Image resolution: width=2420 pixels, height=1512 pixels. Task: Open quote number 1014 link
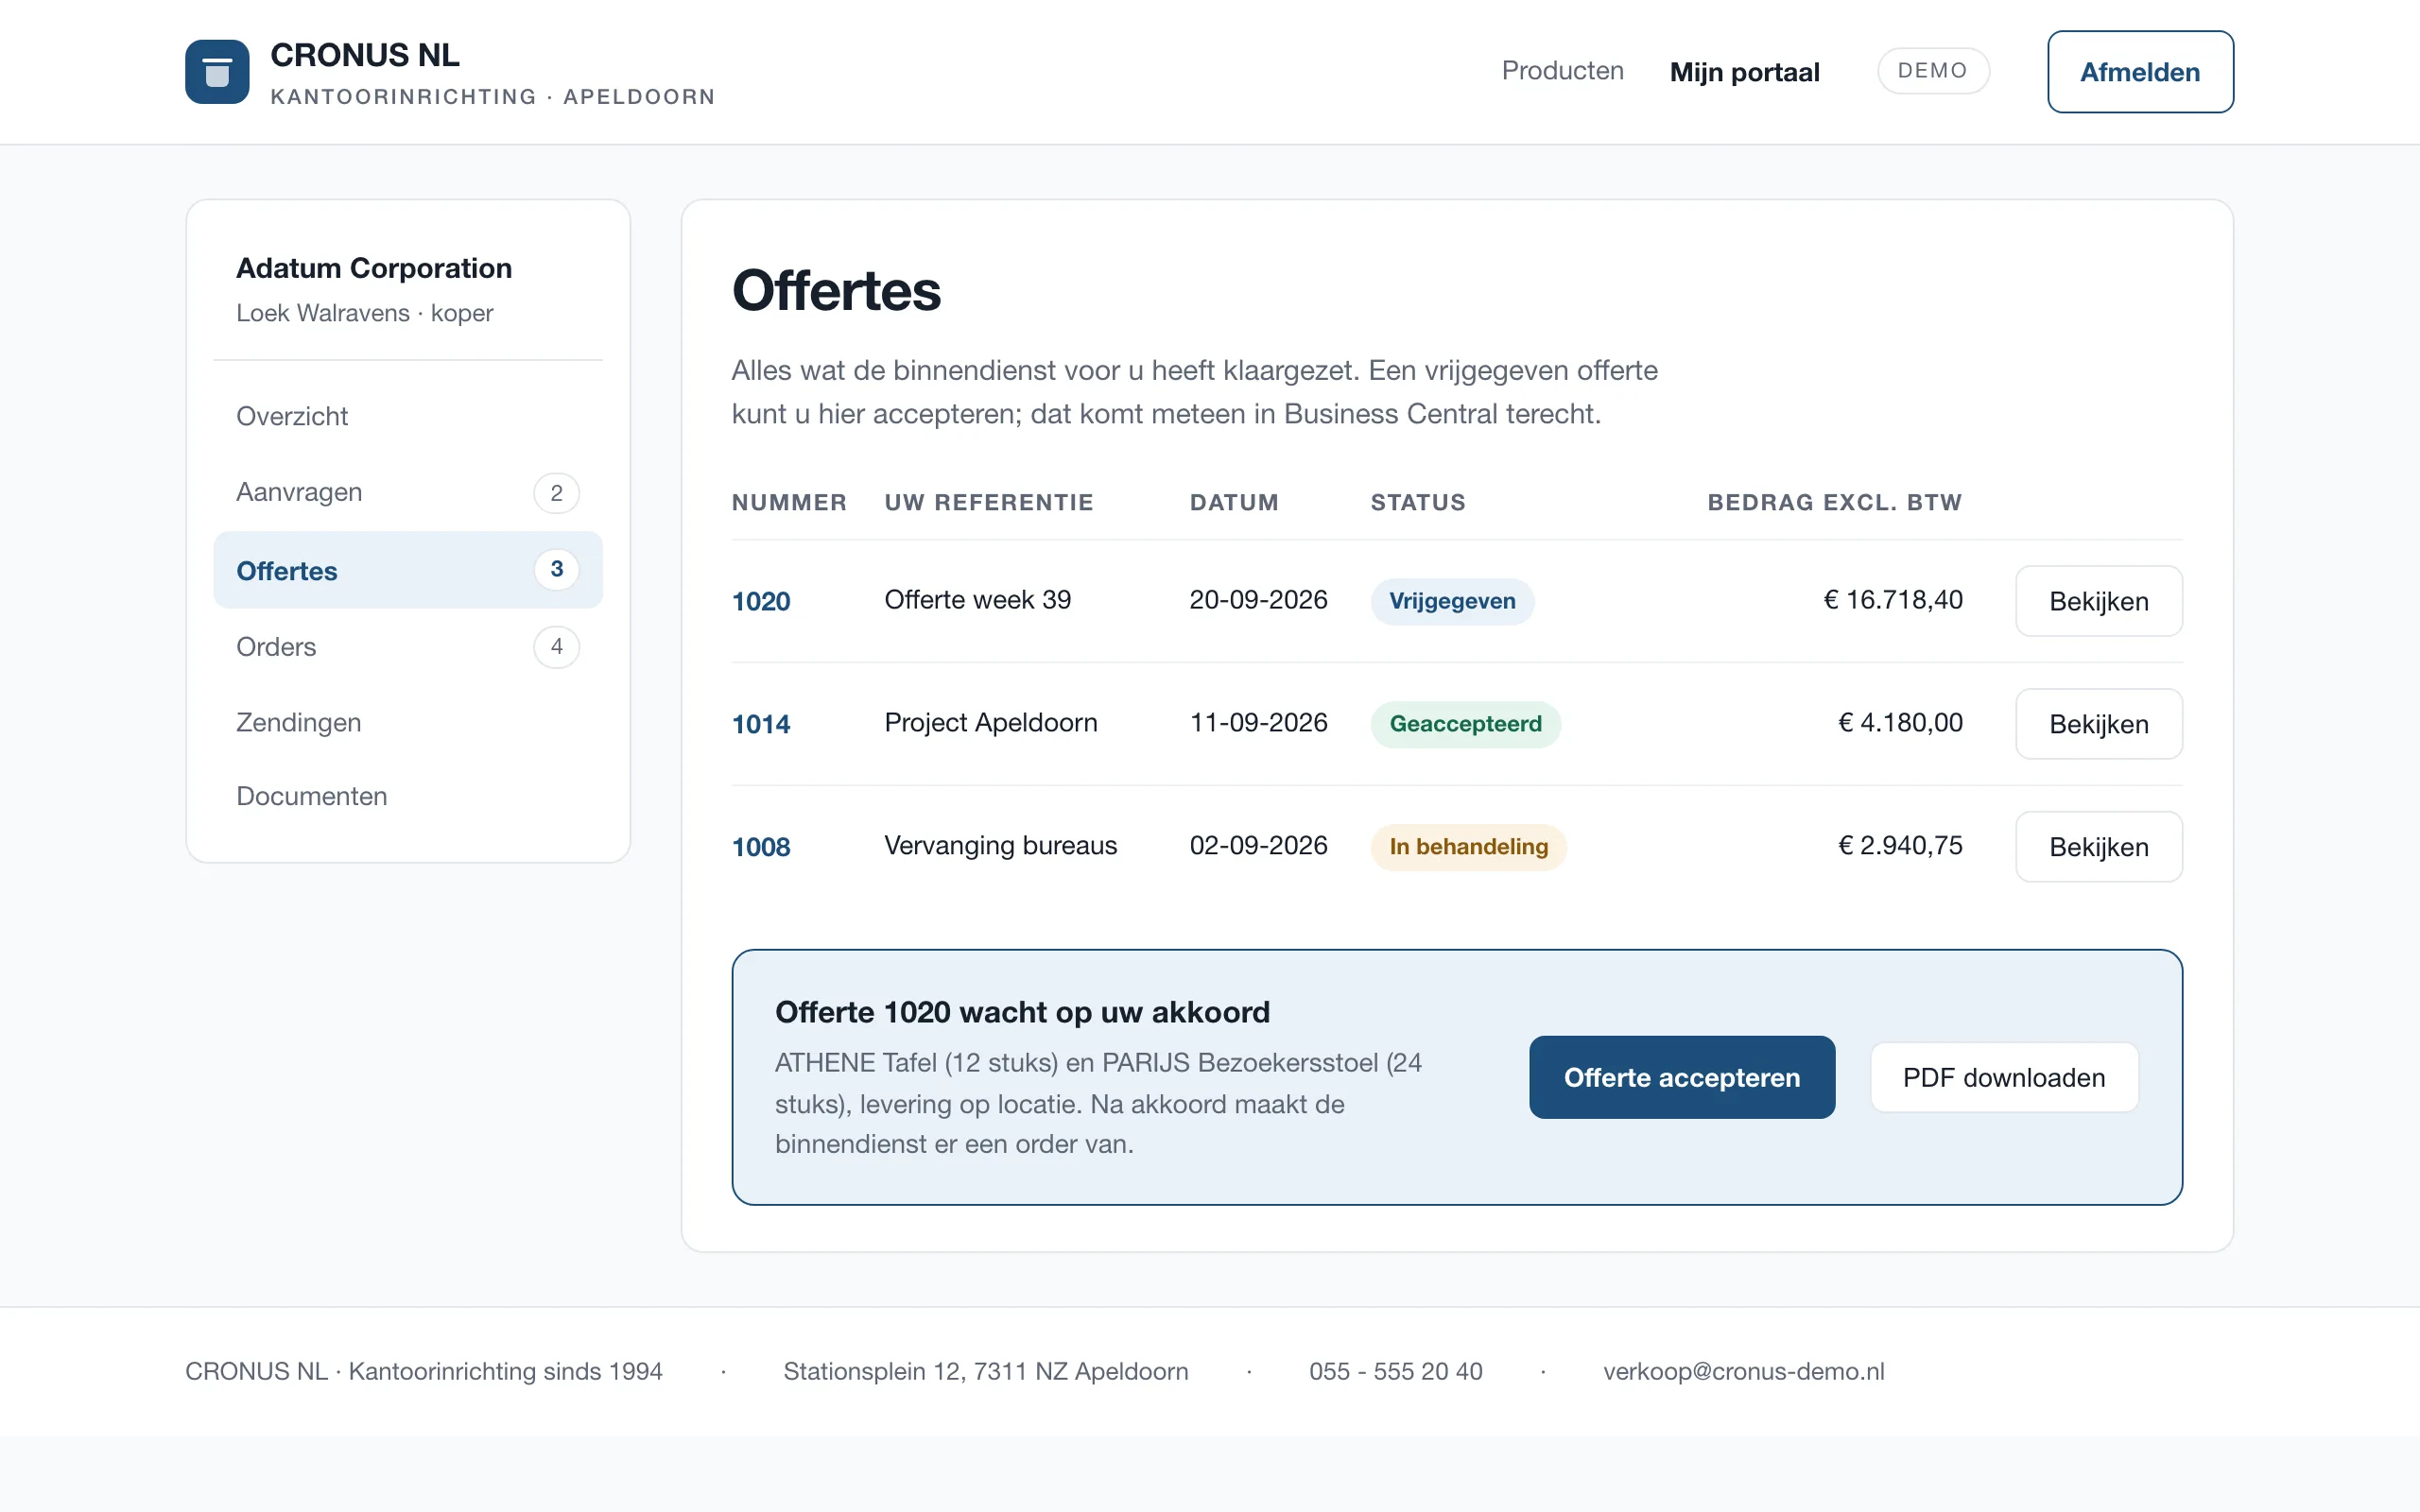[x=761, y=724]
